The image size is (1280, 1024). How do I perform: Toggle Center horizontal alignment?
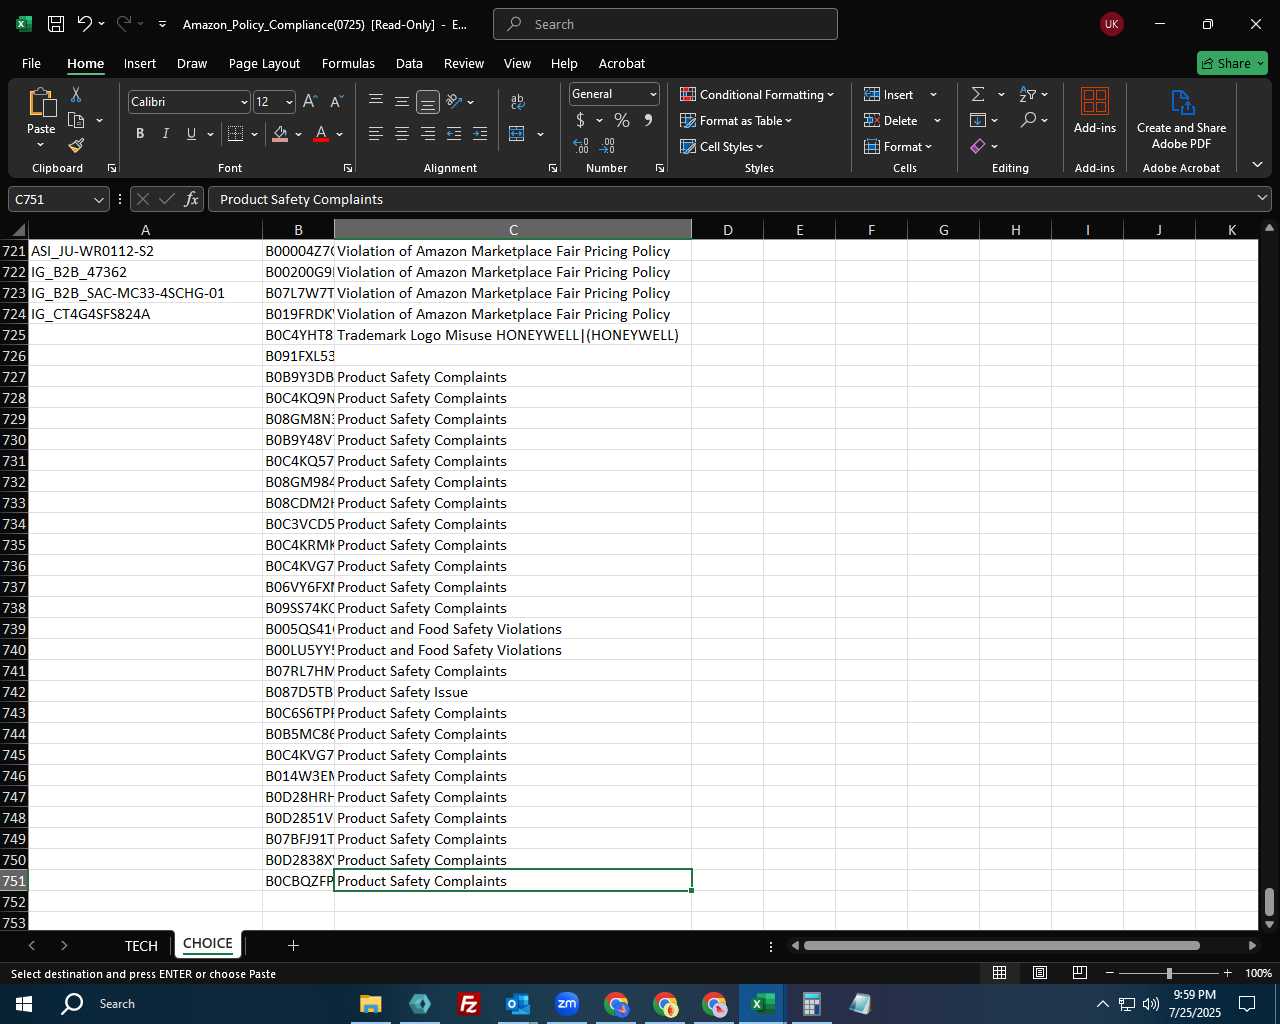[402, 134]
